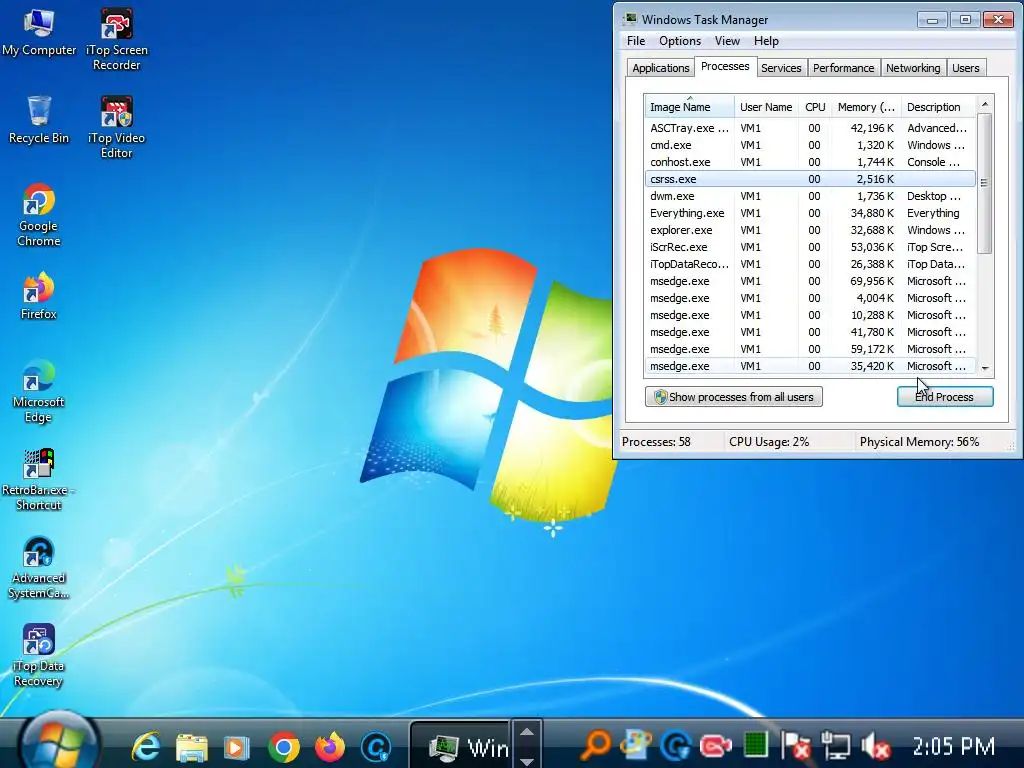Select the cmd.exe process row
The height and width of the screenshot is (768, 1024).
pyautogui.click(x=810, y=145)
